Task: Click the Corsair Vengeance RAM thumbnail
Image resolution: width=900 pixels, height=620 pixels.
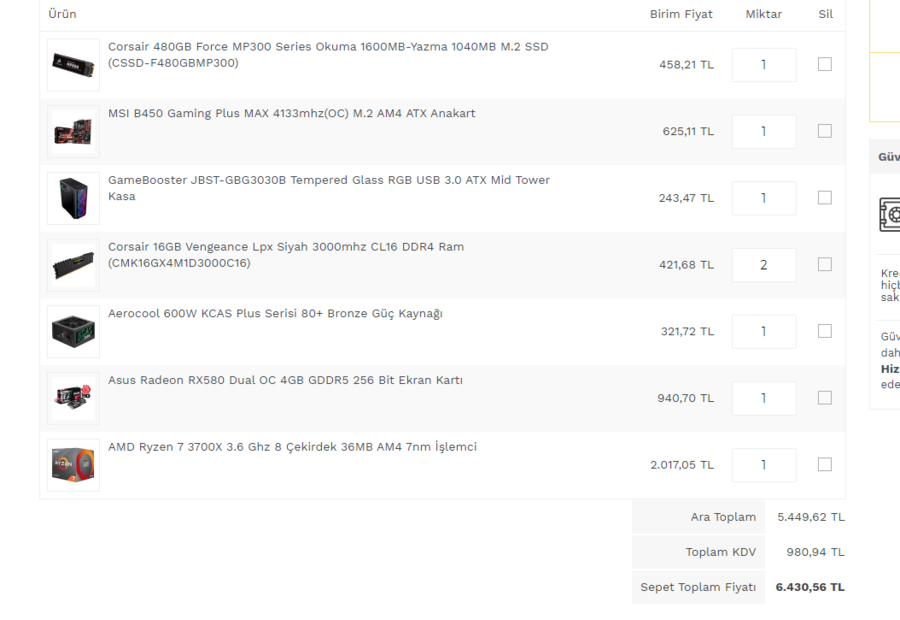Action: (x=73, y=265)
